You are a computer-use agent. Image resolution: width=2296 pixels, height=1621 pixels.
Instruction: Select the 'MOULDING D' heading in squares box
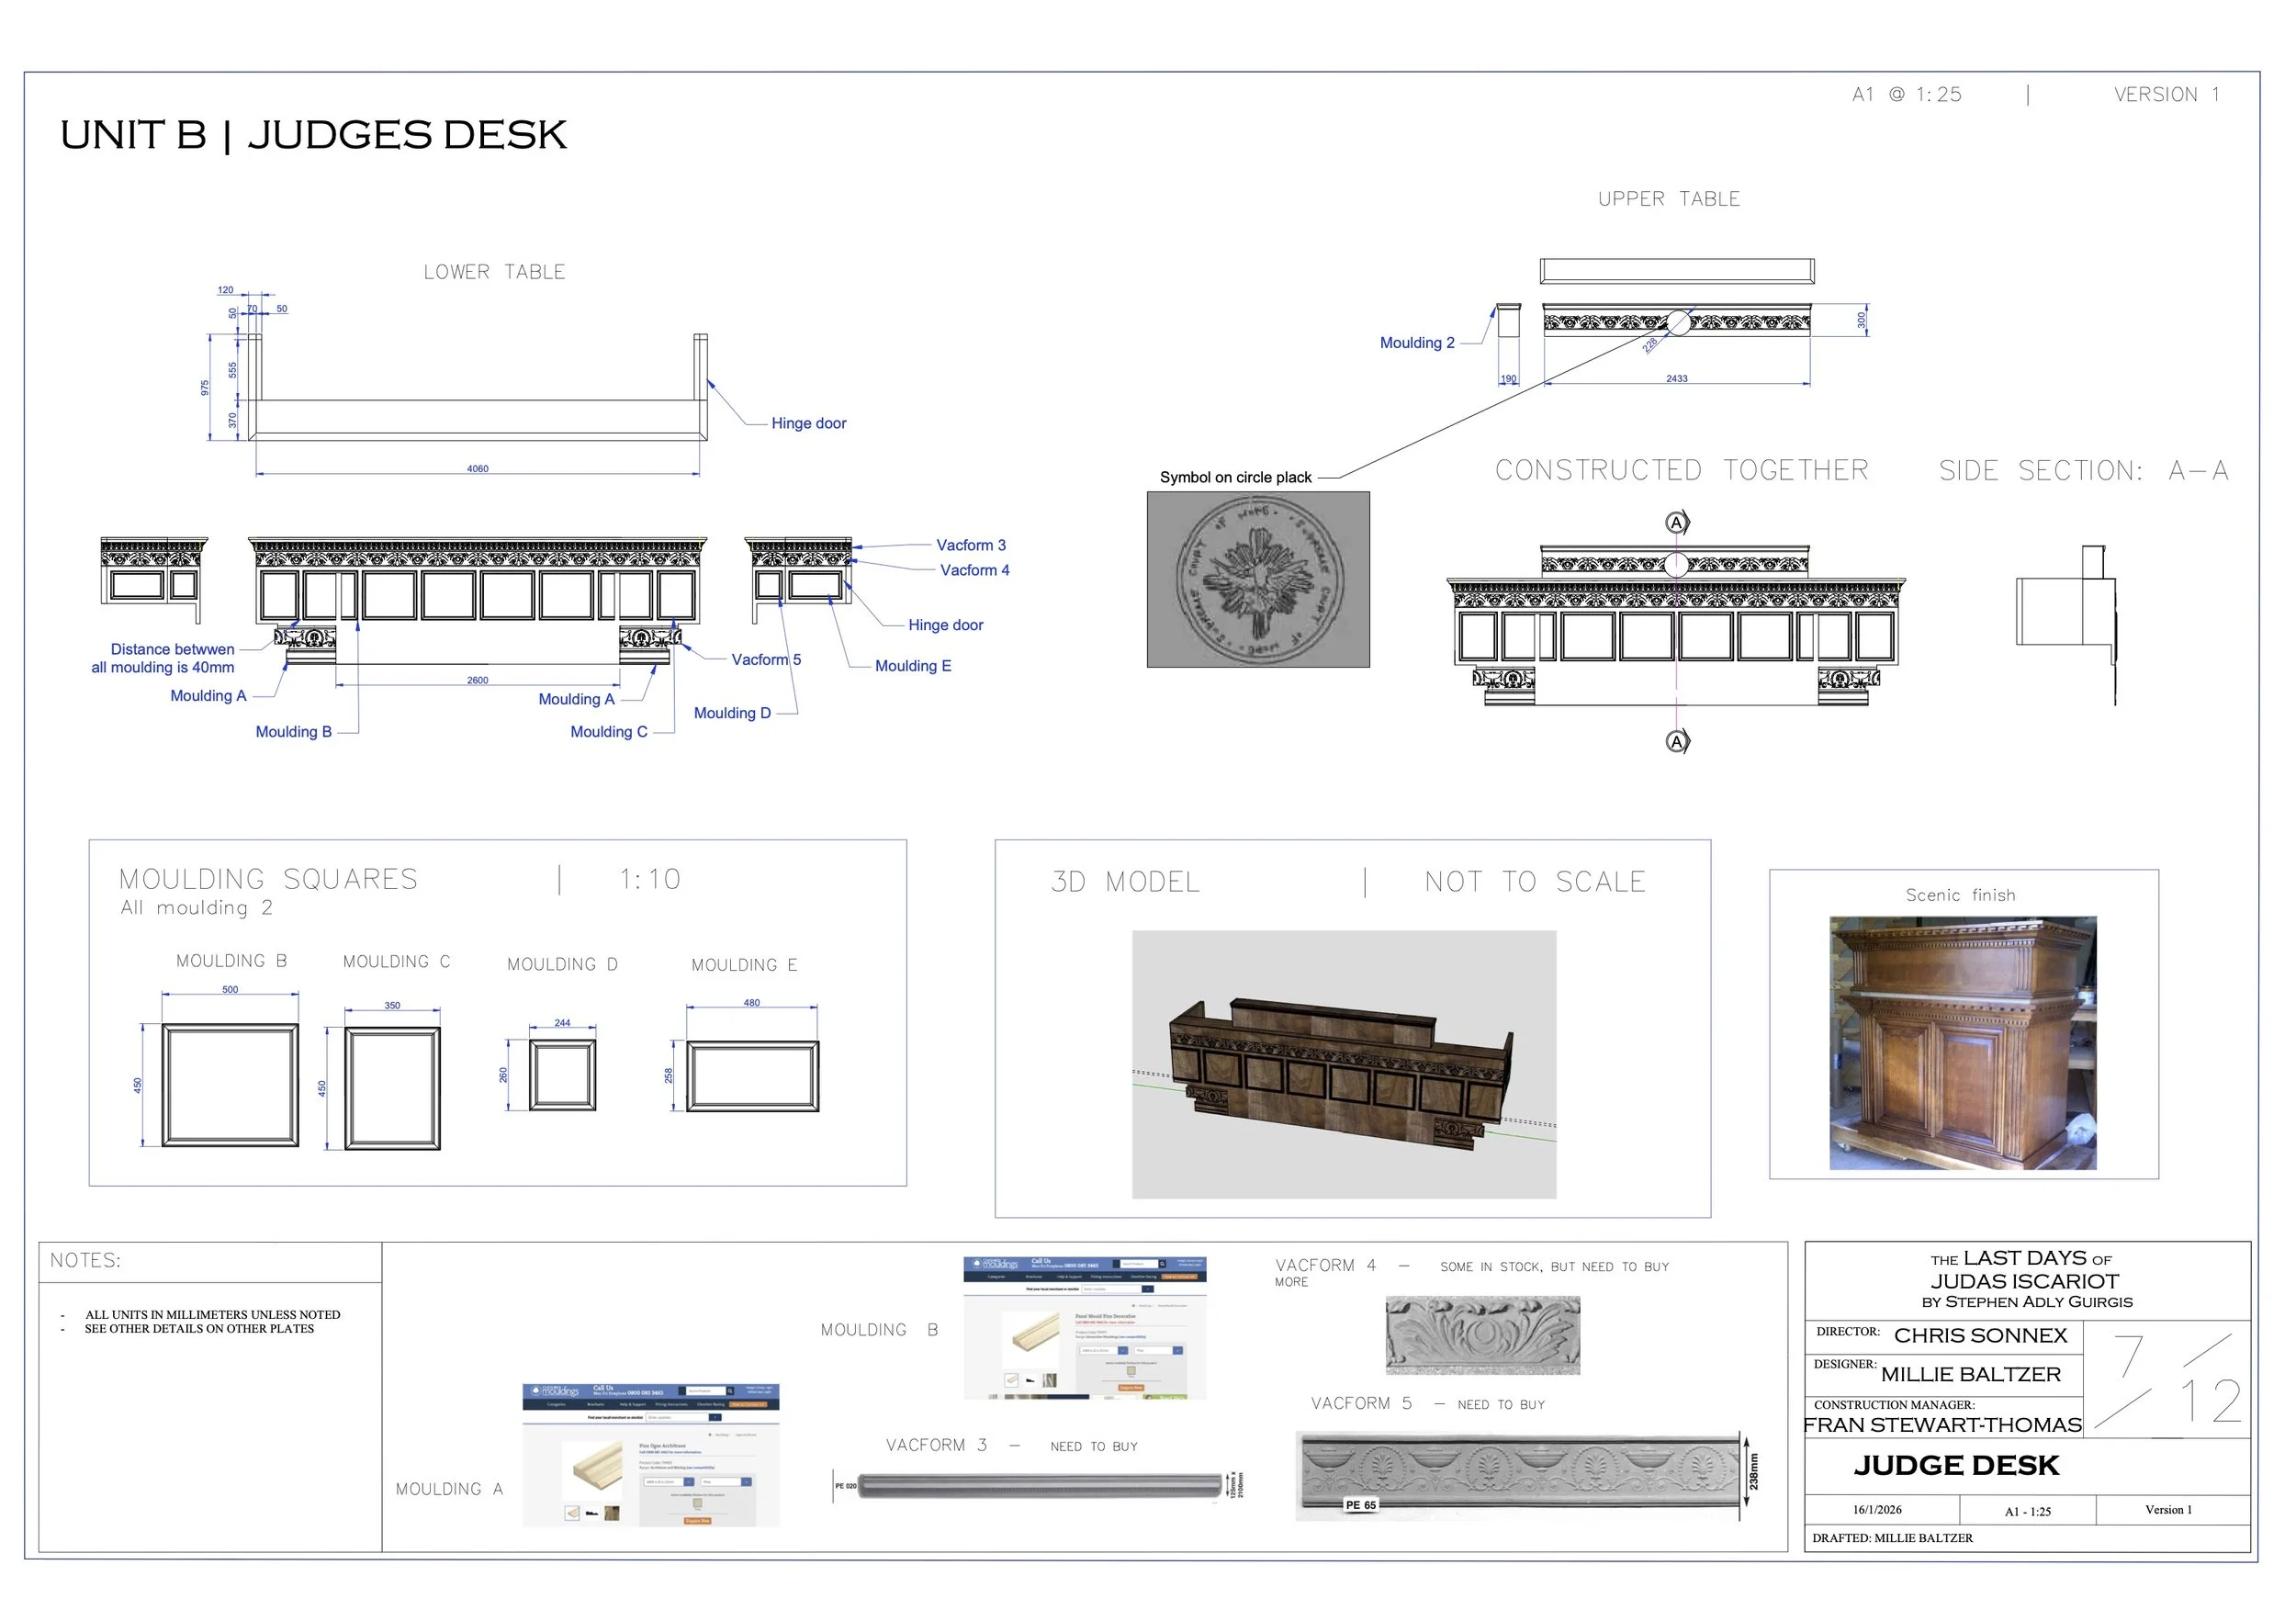(562, 964)
